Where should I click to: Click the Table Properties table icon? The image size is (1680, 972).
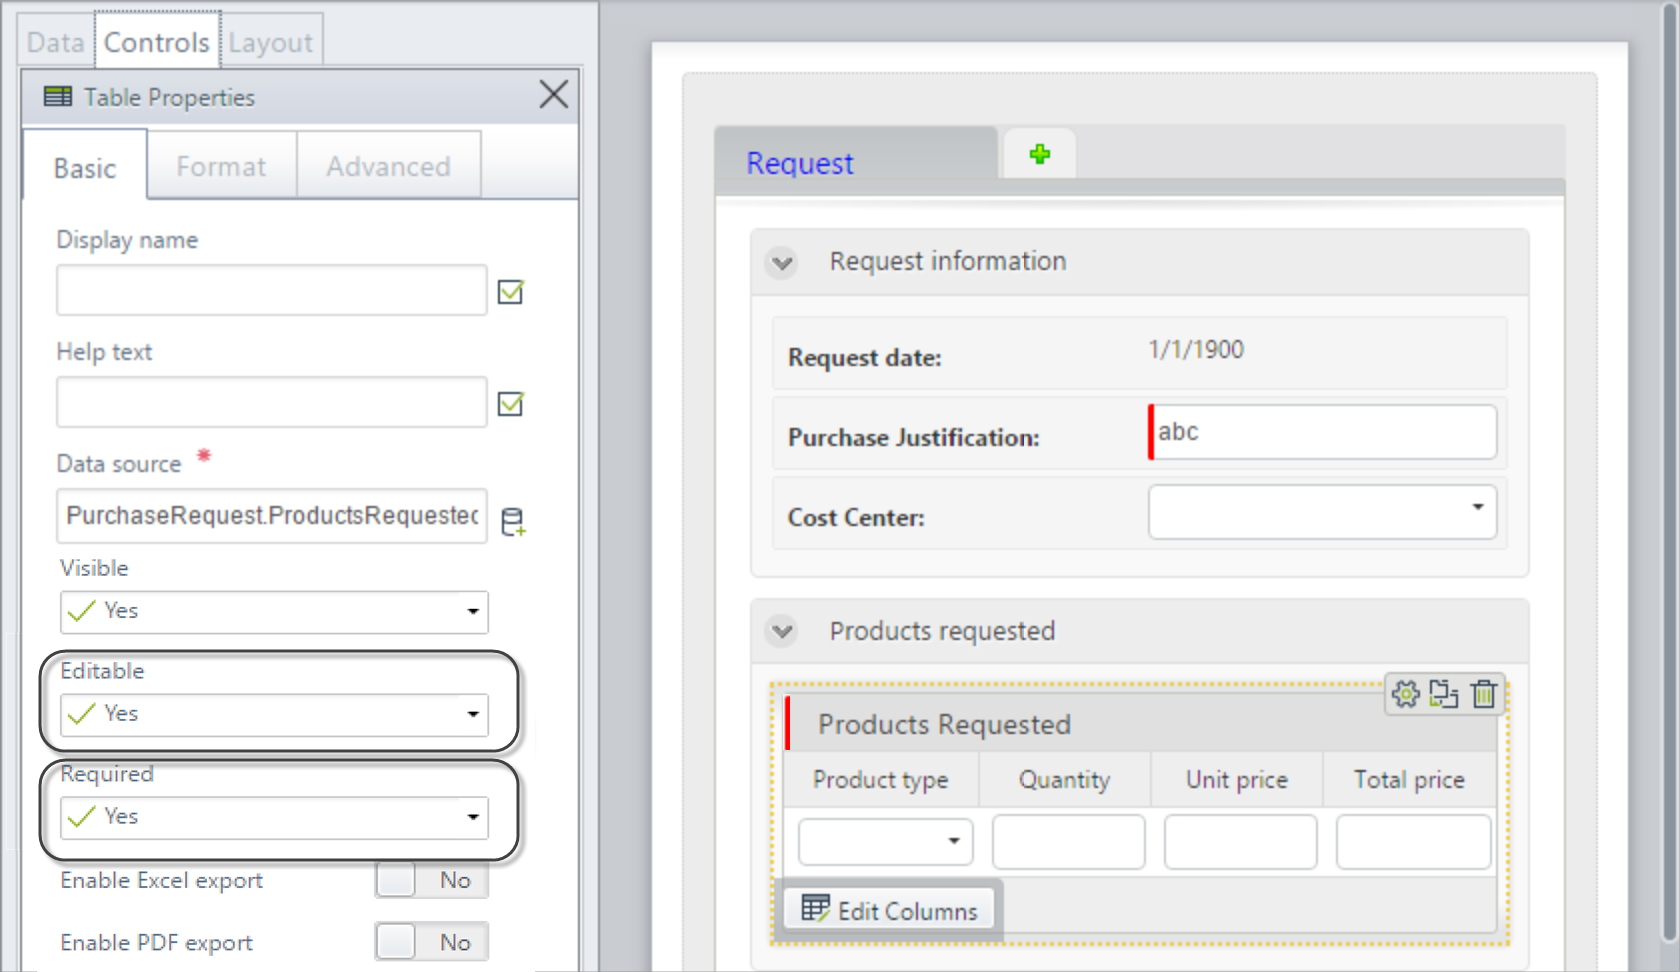coord(58,96)
